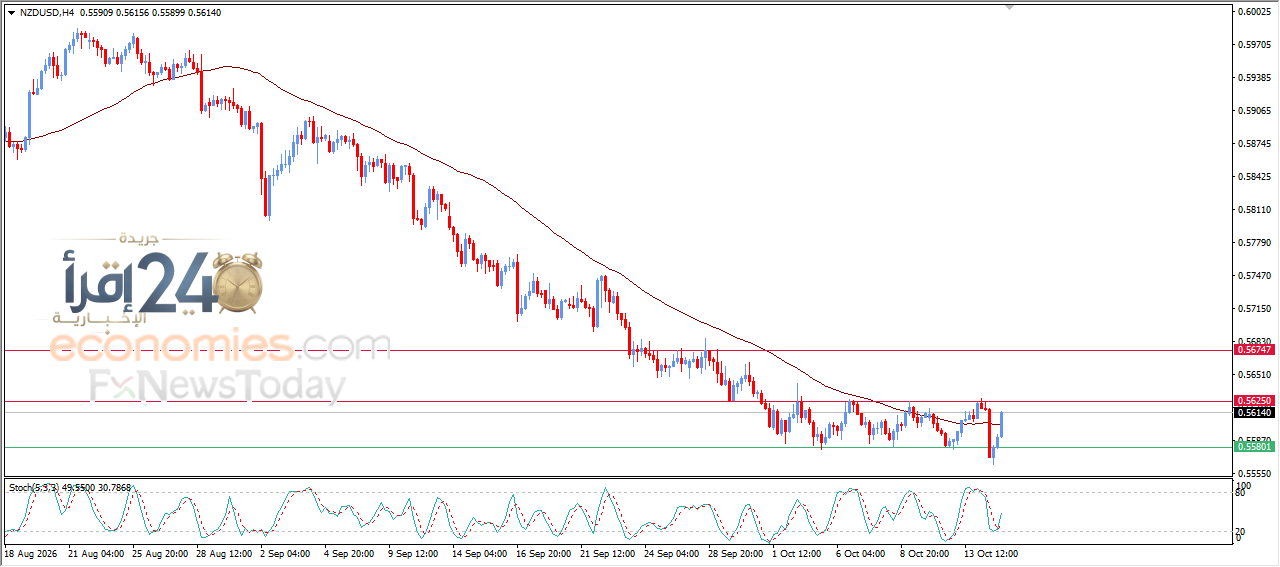Viewport: 1280px width, 567px height.
Task: Click the 24 Sep 04:00 time label
Action: [x=672, y=553]
